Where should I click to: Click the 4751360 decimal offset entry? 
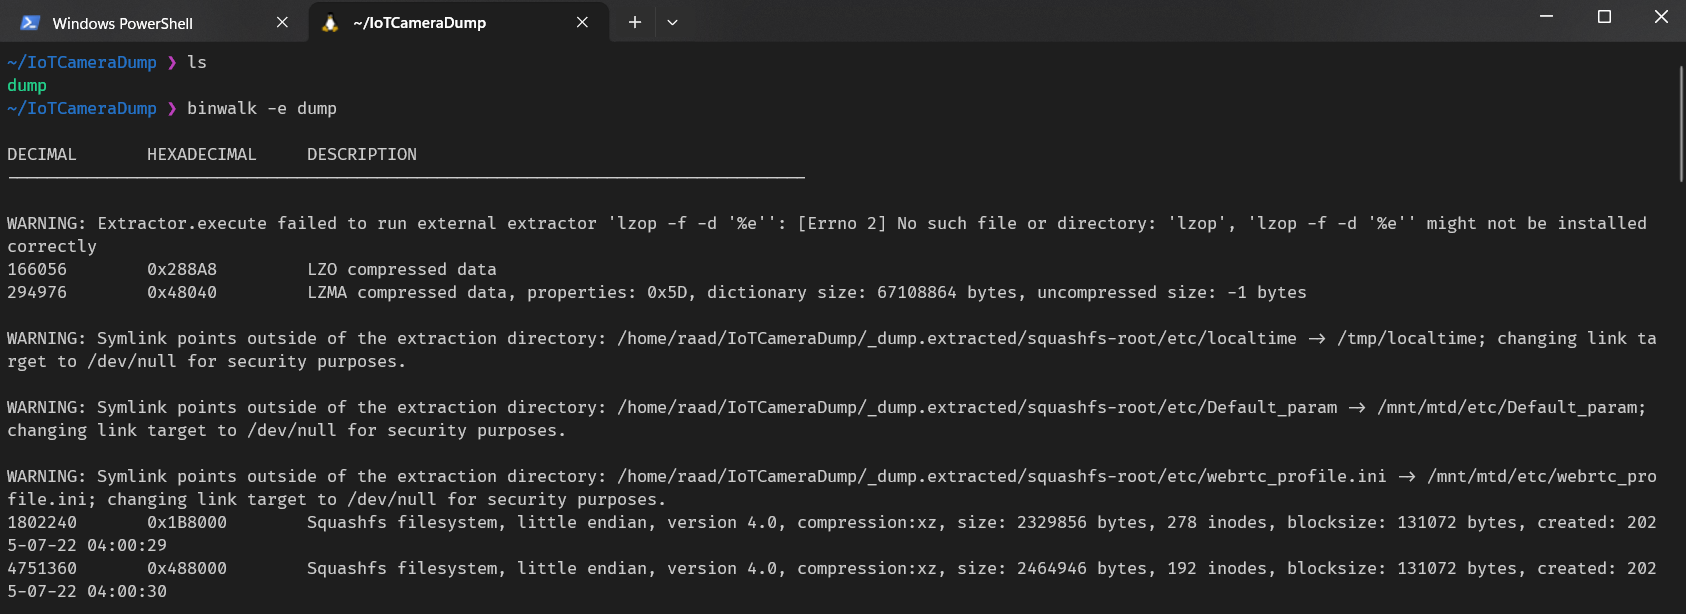[42, 568]
